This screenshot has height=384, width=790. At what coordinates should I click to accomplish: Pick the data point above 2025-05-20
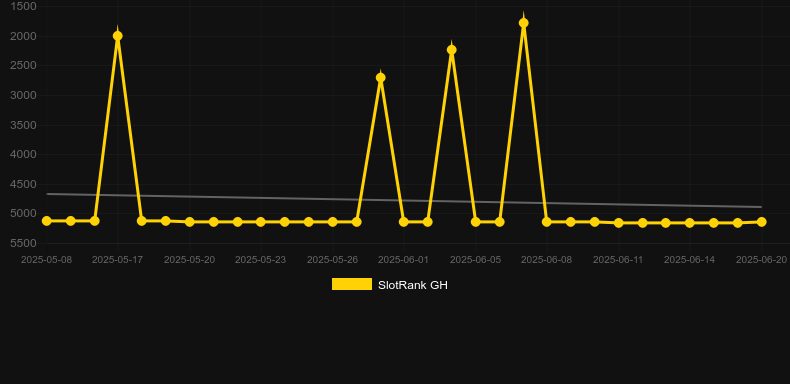[x=189, y=222]
